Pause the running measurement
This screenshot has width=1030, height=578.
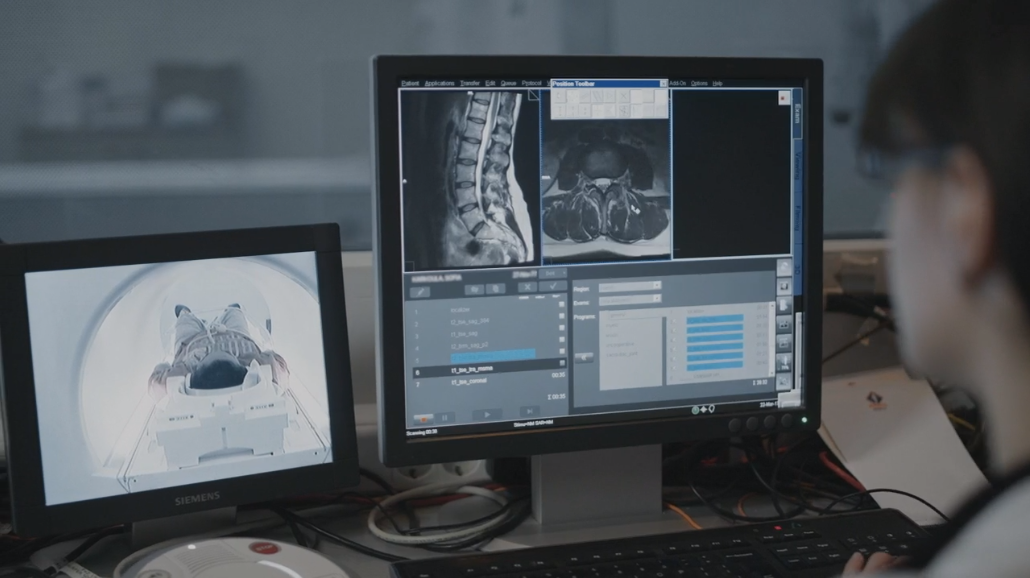click(x=445, y=417)
